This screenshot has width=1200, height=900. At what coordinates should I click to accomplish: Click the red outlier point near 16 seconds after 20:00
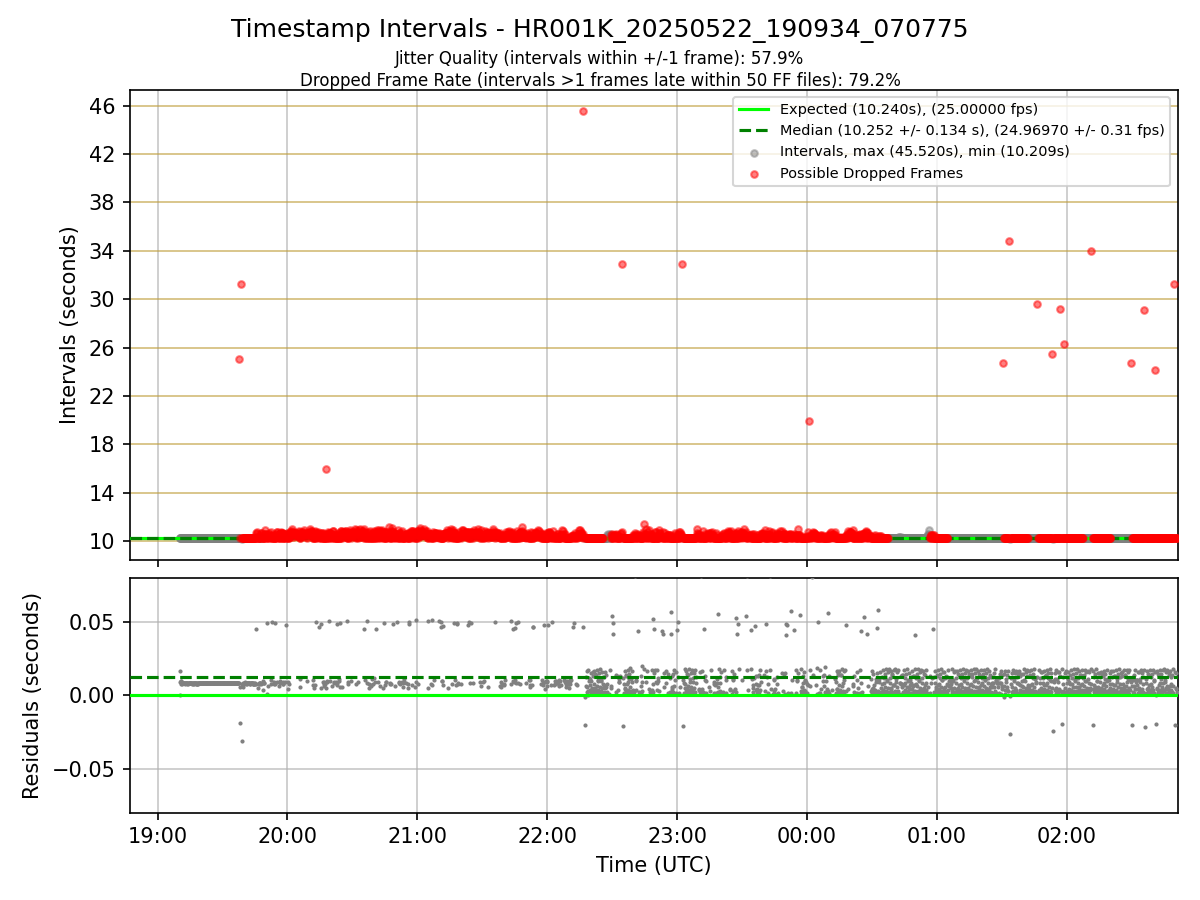click(x=326, y=469)
